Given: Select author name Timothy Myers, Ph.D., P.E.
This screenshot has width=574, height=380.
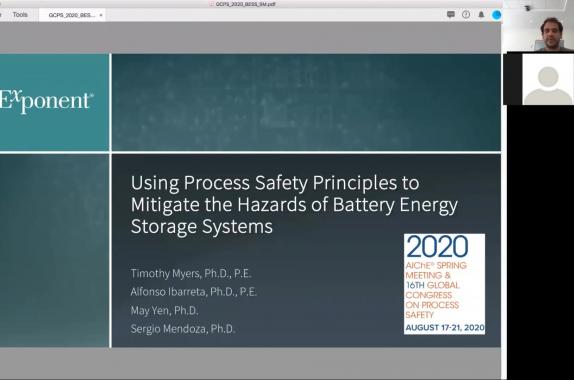Looking at the screenshot, I should [191, 273].
